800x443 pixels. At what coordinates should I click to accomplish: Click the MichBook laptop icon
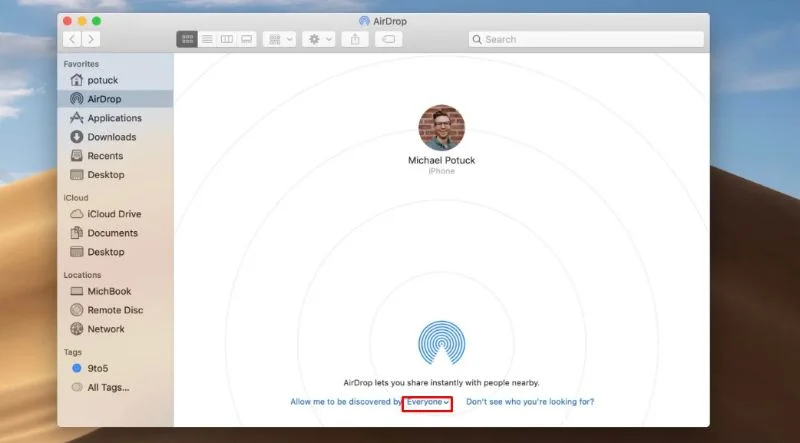(77, 291)
